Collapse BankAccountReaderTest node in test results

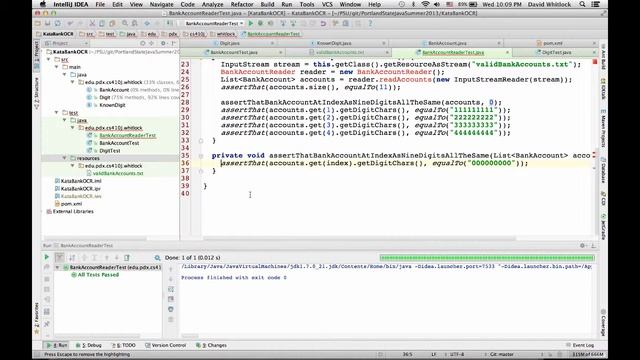pyautogui.click(x=58, y=267)
